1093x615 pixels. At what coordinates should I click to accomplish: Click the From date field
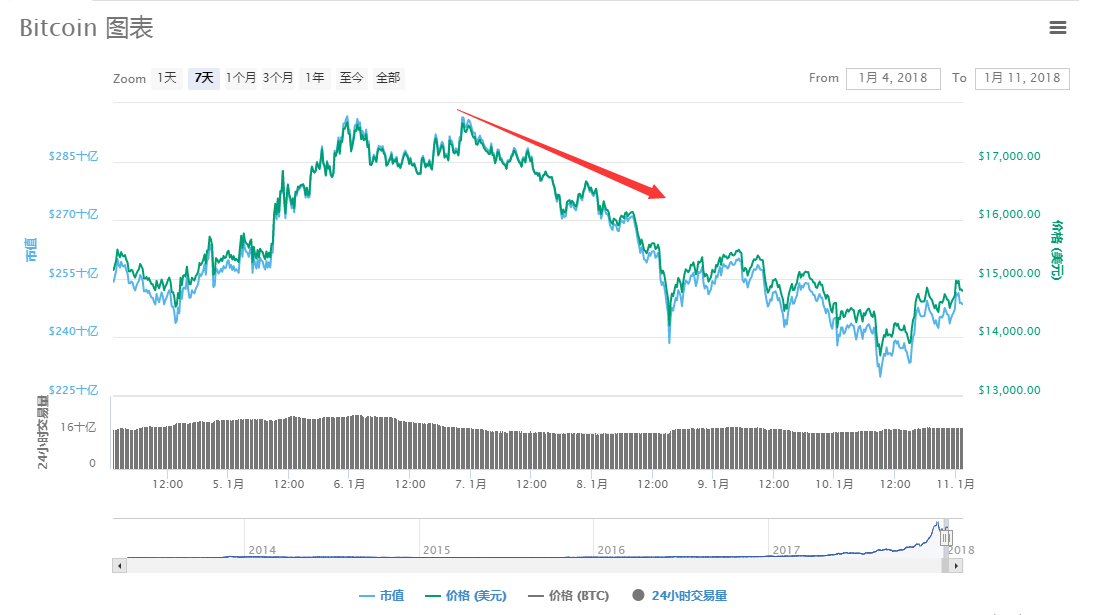pos(893,78)
